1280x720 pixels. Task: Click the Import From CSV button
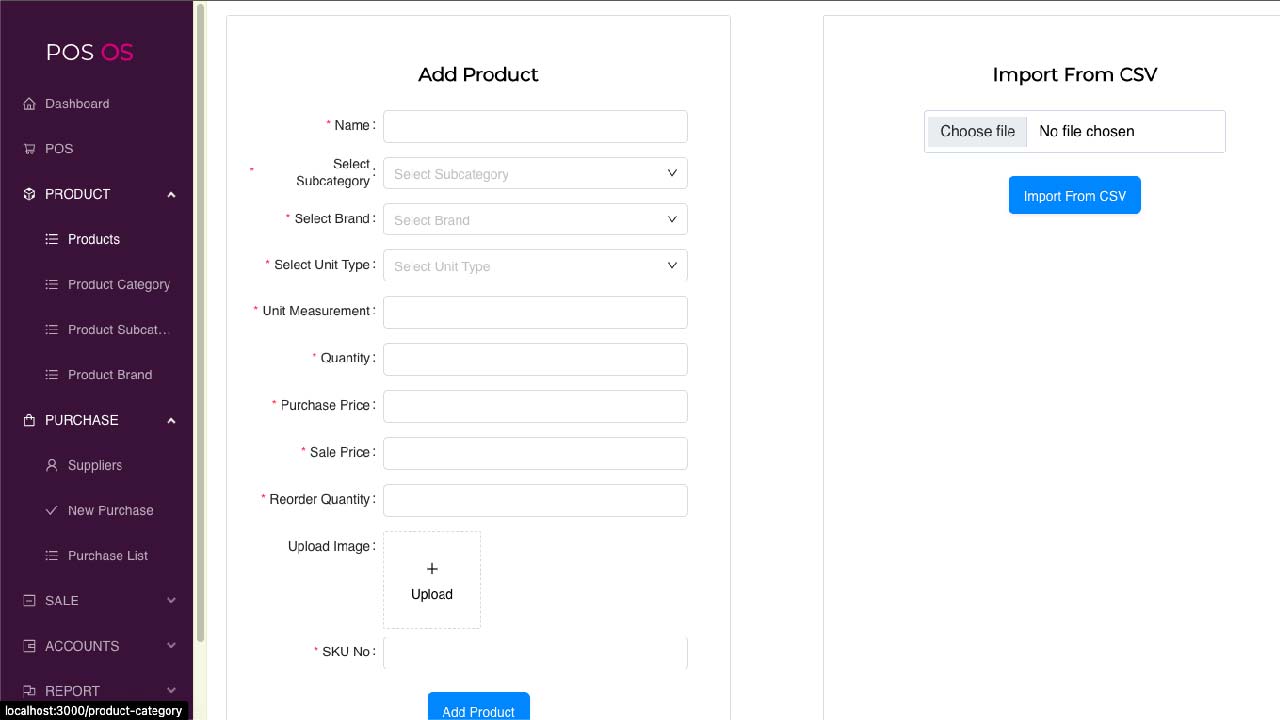tap(1074, 196)
